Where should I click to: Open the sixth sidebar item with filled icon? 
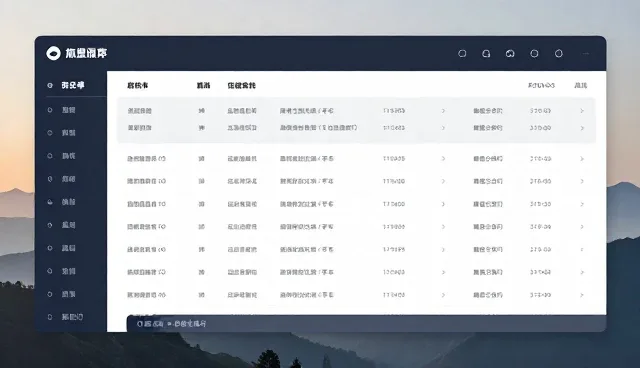(x=62, y=202)
